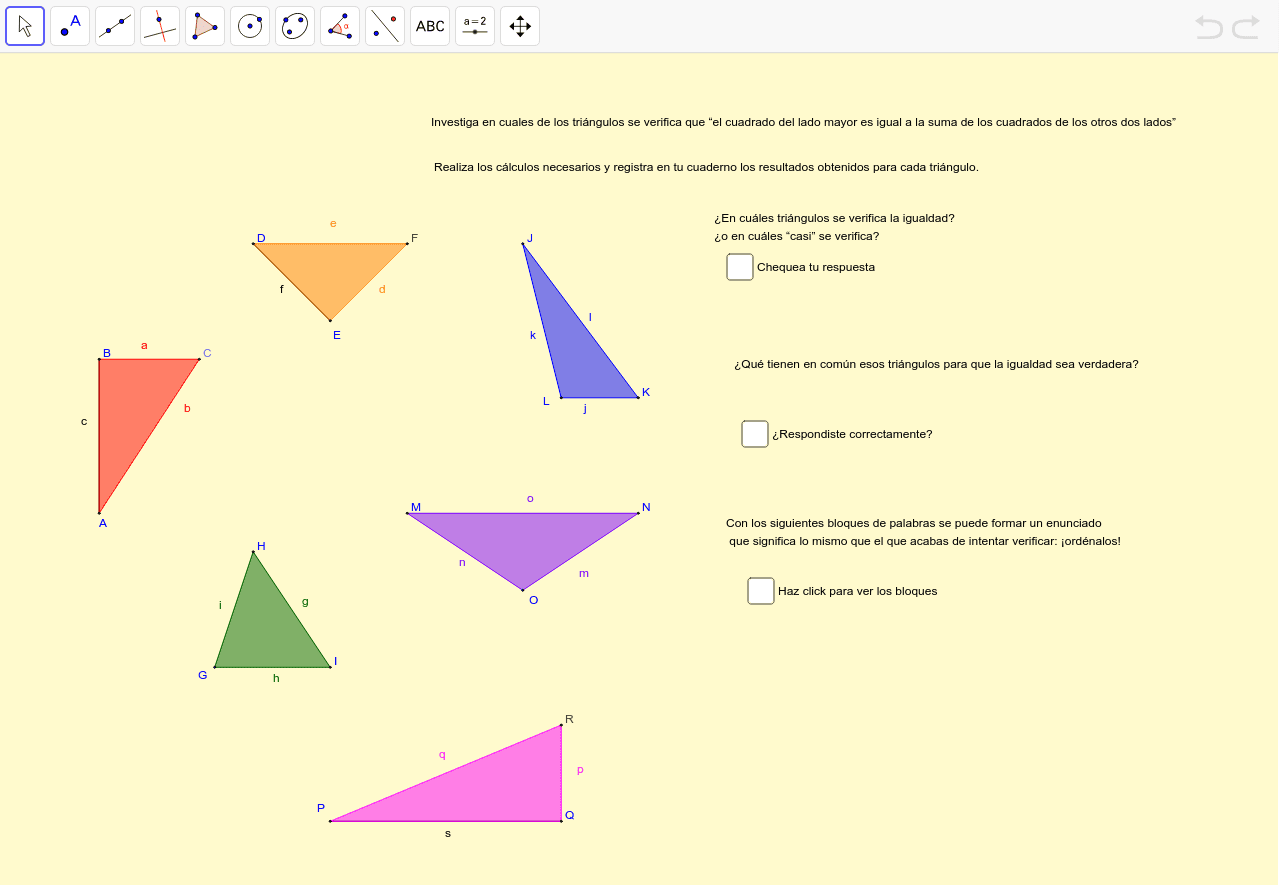
Task: Click the orange triangle DEF
Action: pyautogui.click(x=330, y=270)
